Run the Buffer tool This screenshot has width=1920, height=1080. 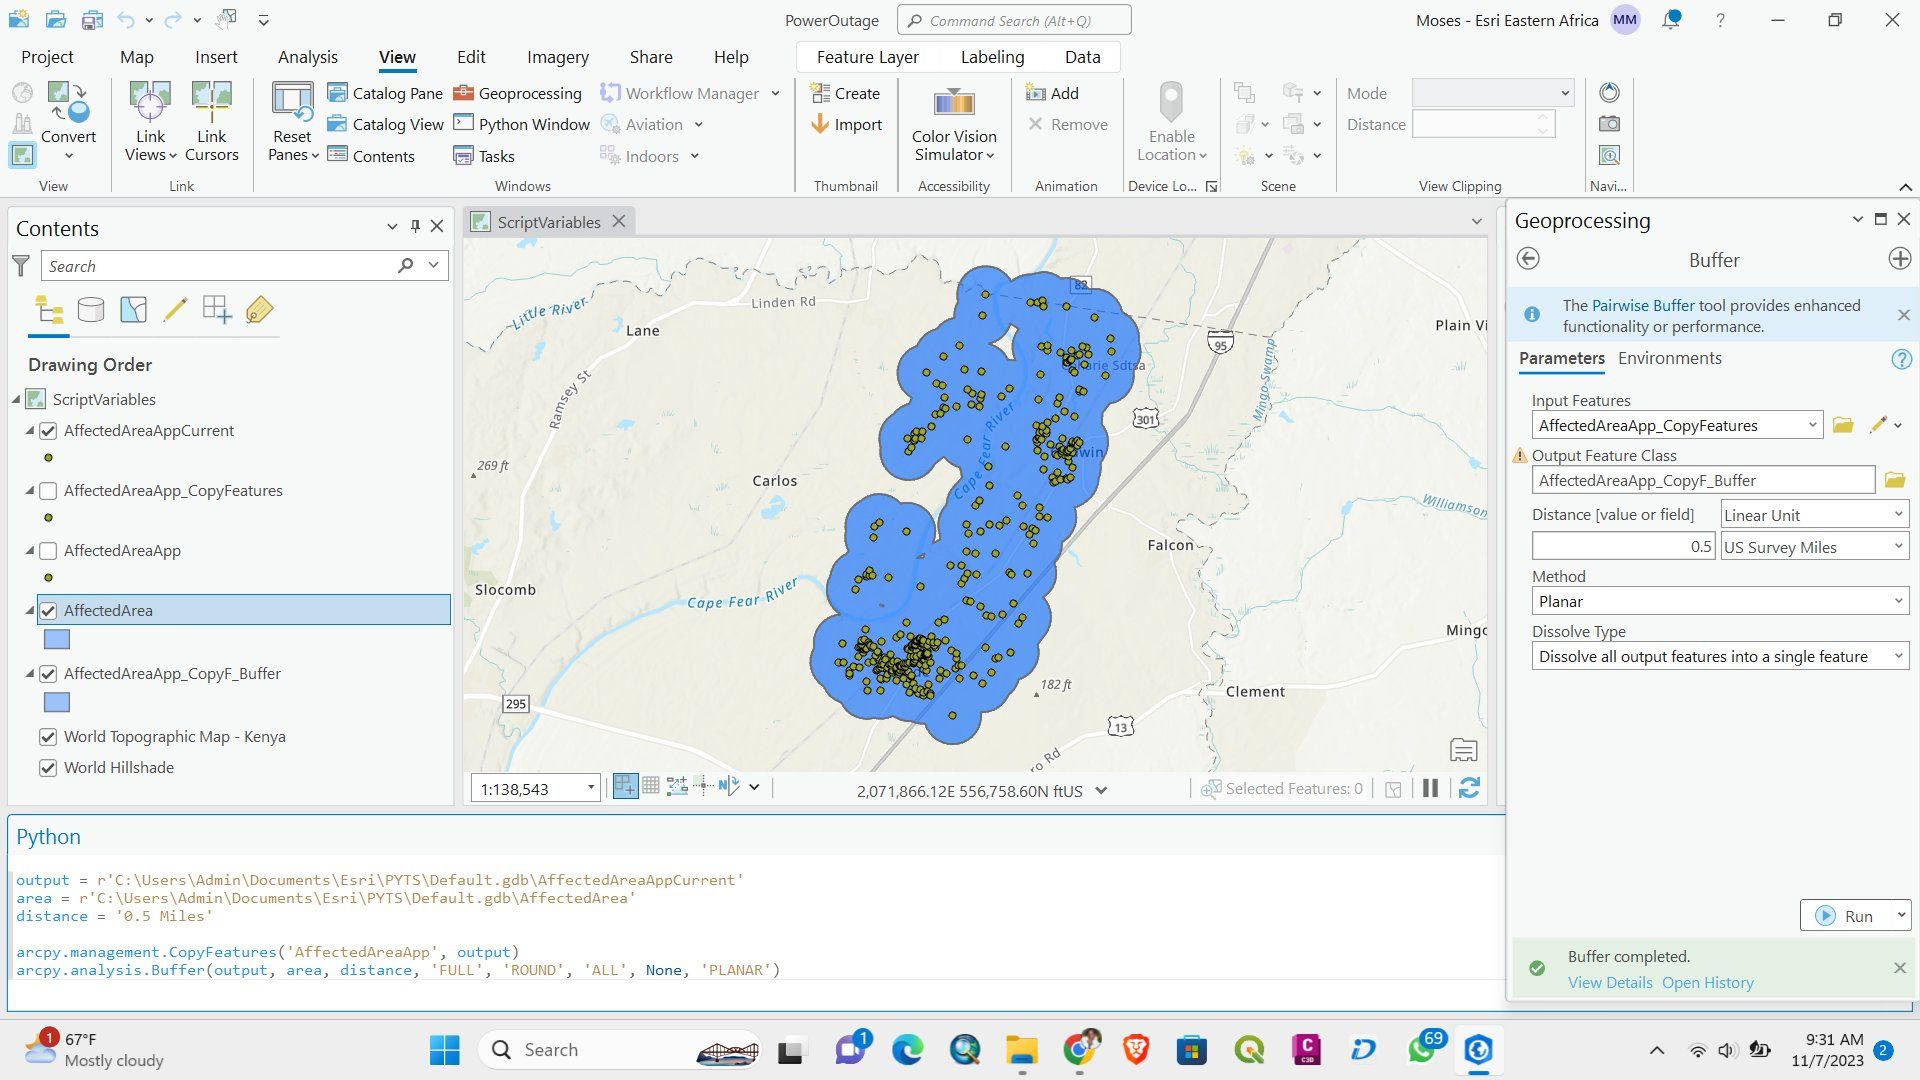point(1847,915)
